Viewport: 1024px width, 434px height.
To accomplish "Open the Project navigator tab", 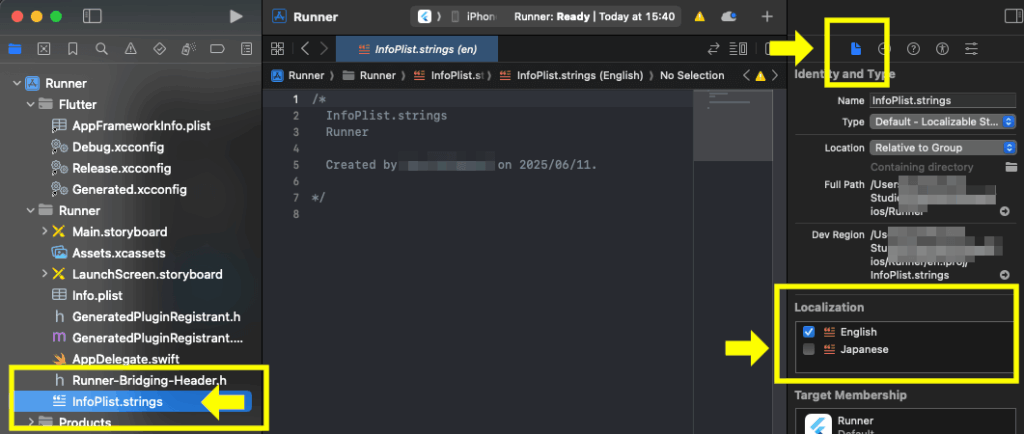I will [x=14, y=49].
